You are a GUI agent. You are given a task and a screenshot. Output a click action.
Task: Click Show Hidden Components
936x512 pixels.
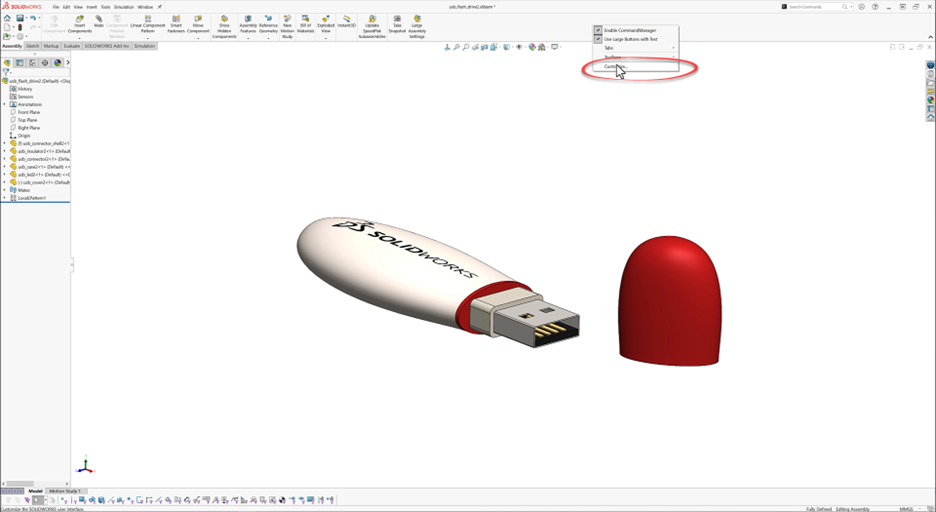[224, 27]
